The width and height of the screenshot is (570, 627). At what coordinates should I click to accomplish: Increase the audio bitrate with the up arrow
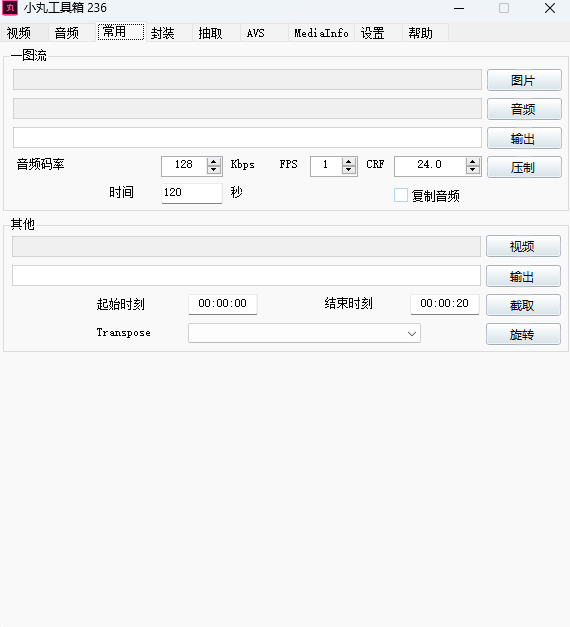click(x=214, y=162)
